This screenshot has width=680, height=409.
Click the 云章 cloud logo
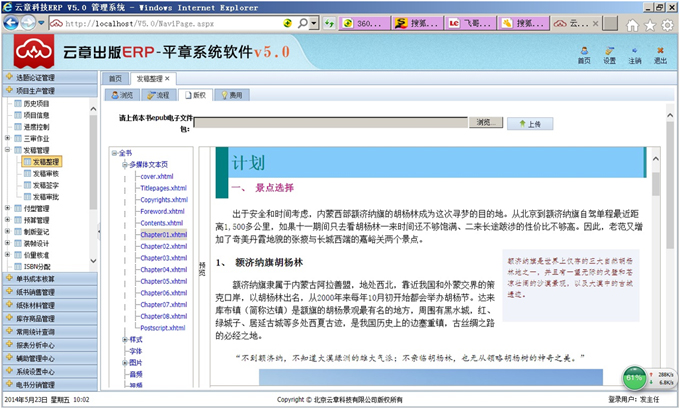coord(34,51)
